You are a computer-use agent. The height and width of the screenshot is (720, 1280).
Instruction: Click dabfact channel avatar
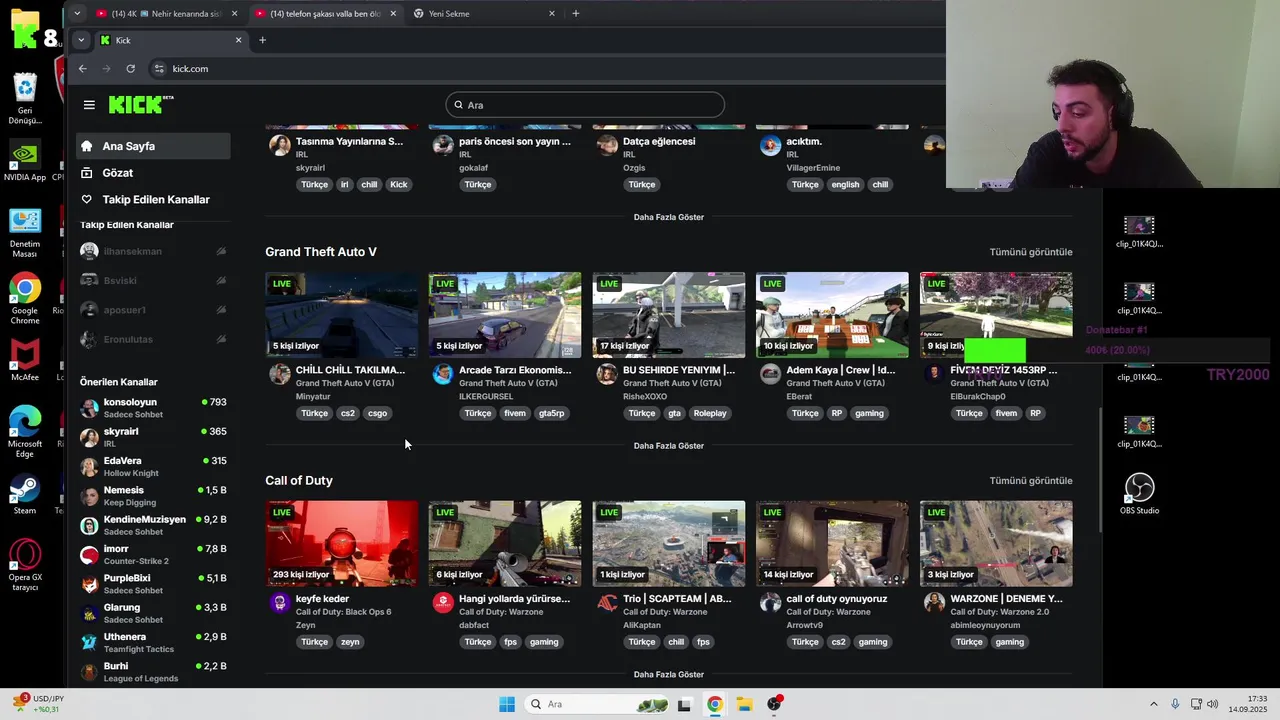click(443, 603)
